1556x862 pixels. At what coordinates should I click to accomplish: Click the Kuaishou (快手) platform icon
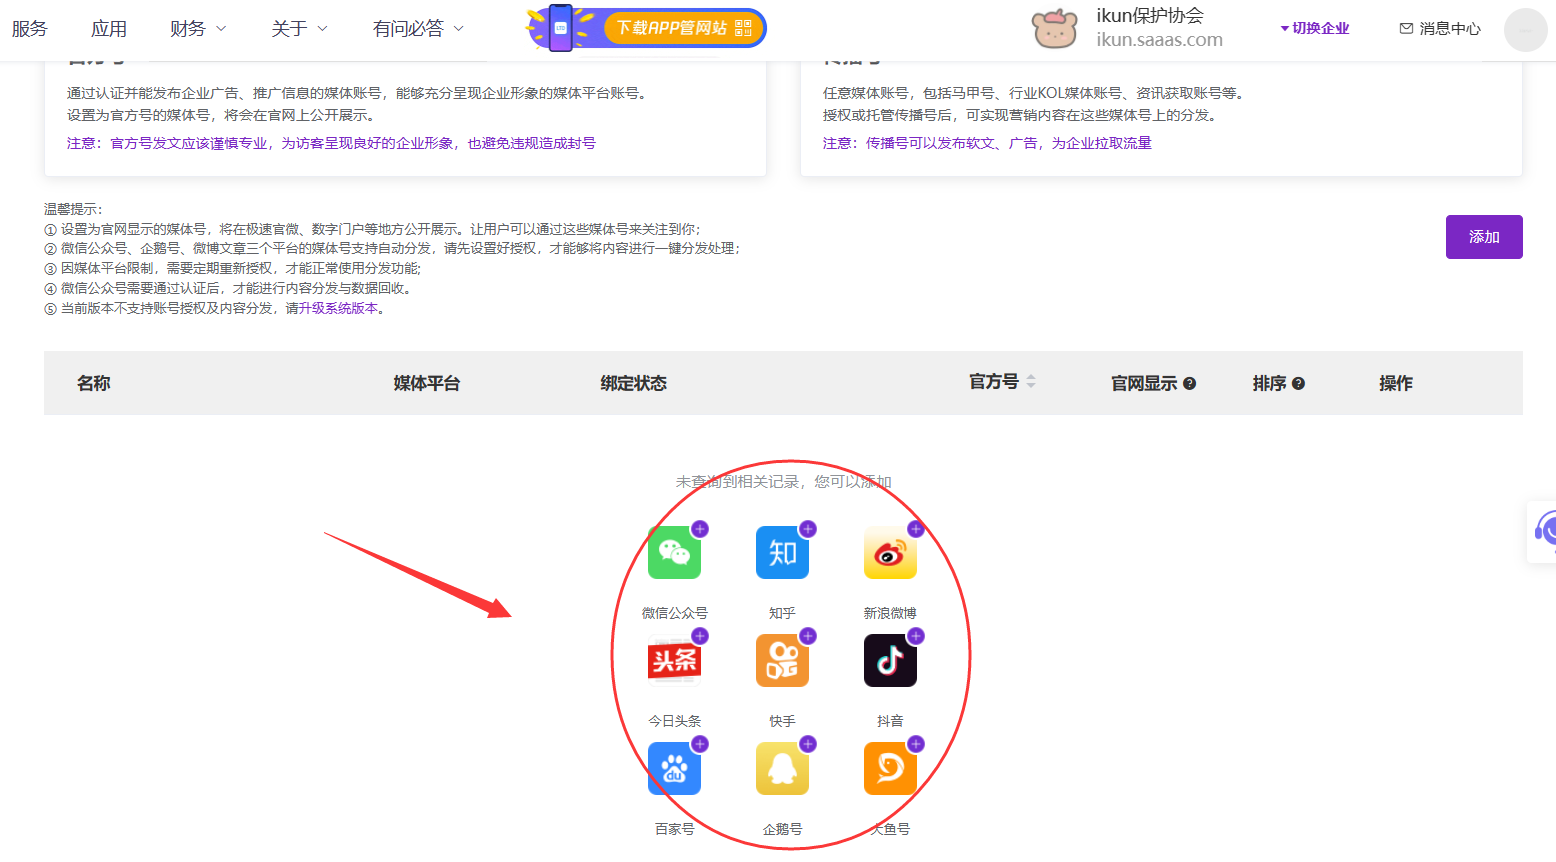point(782,661)
